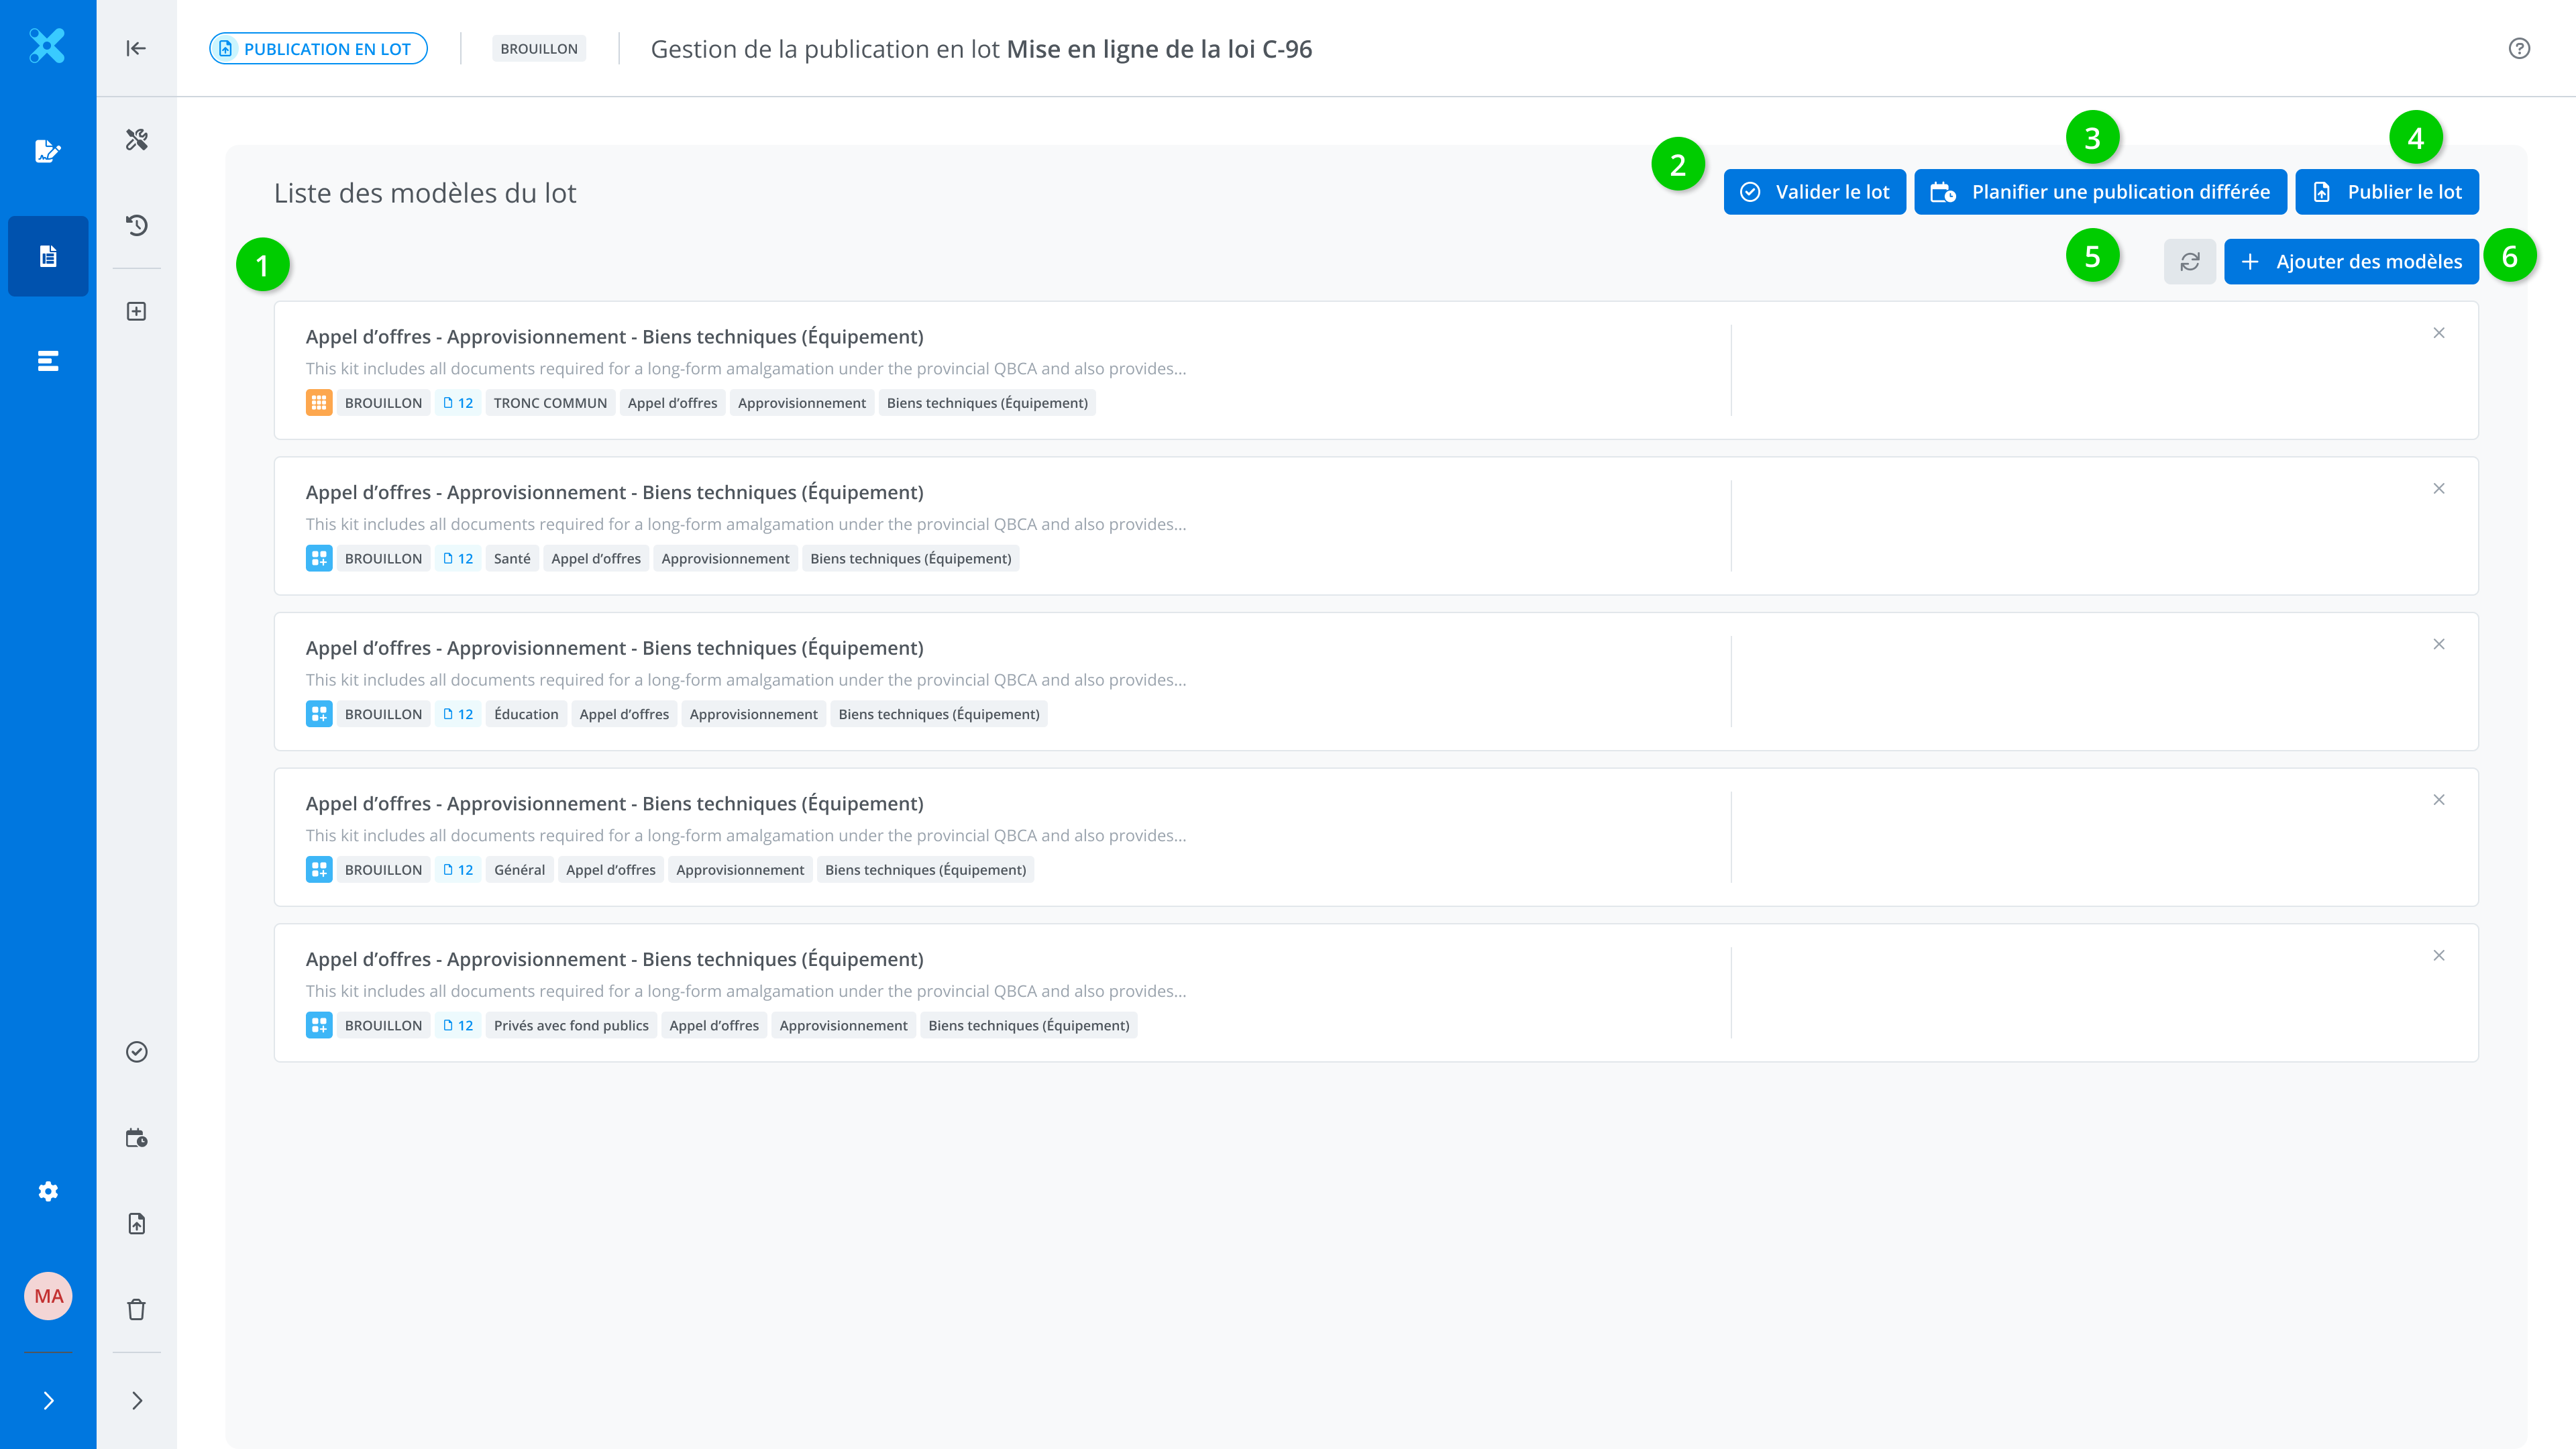
Task: Remove the TRONC COMMUN model card
Action: [2439, 333]
